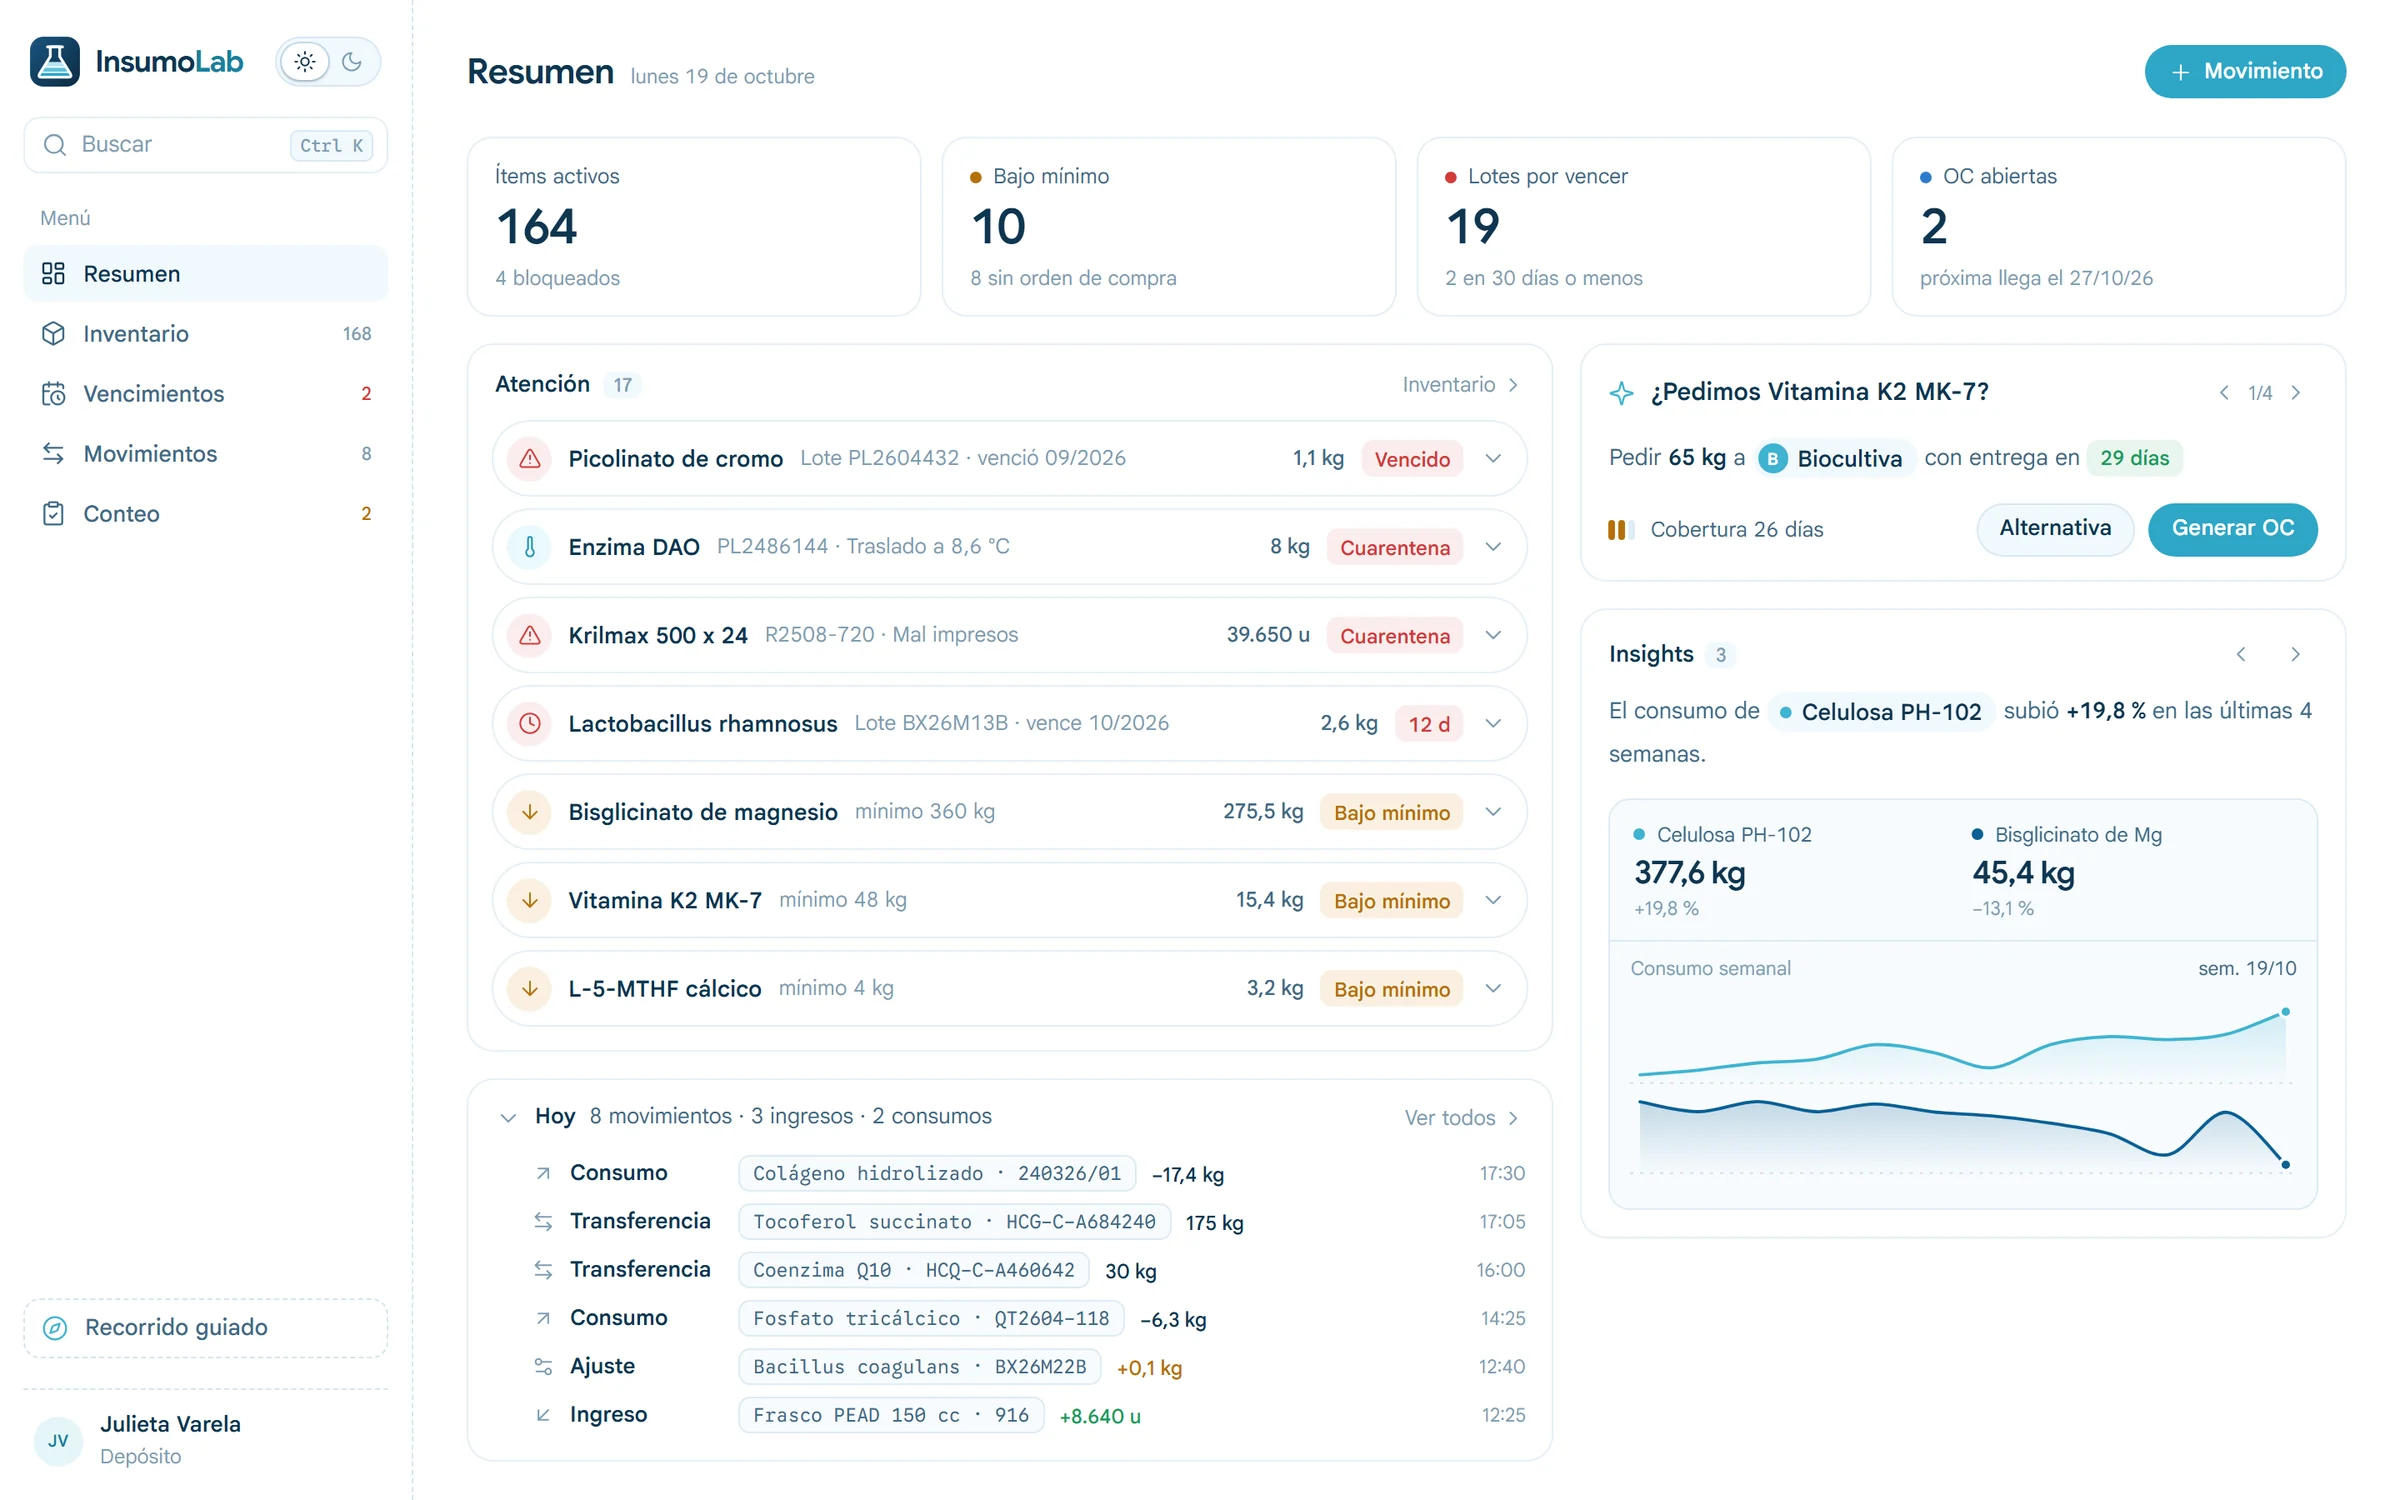Click the Ajuste sliders icon
Screen dimensions: 2400x1500
(543, 1366)
